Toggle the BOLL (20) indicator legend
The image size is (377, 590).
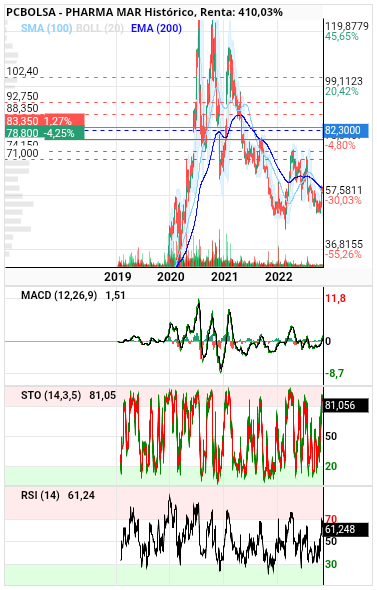[100, 28]
